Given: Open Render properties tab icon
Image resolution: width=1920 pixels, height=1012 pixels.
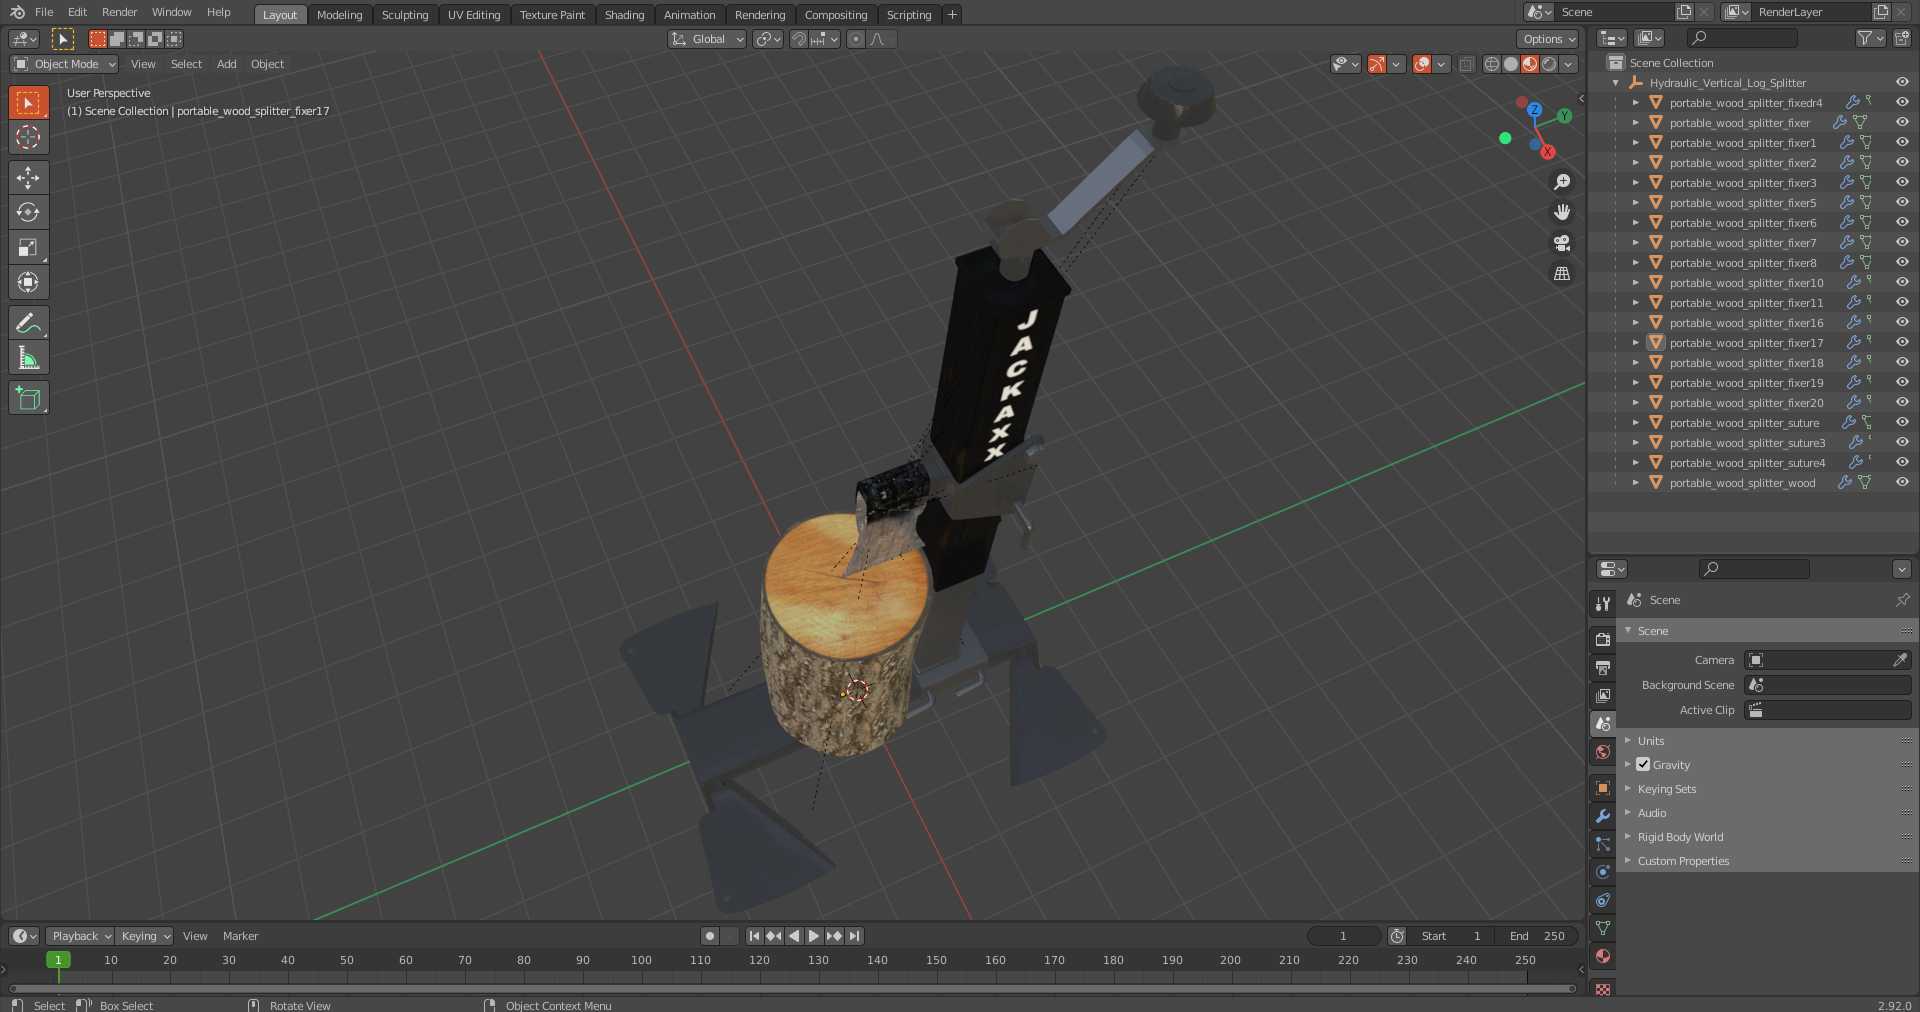Looking at the screenshot, I should click(1603, 639).
